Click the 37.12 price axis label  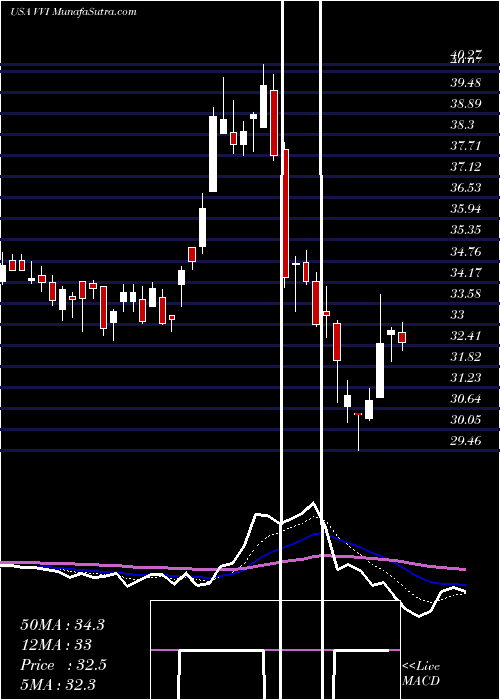coord(466,167)
